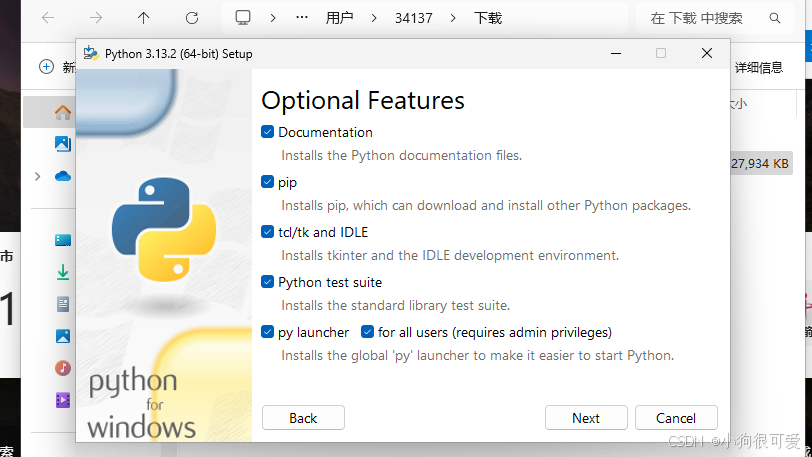Screen dimensions: 812x457
Task: Click File Explorer back arrow
Action: pyautogui.click(x=48, y=18)
